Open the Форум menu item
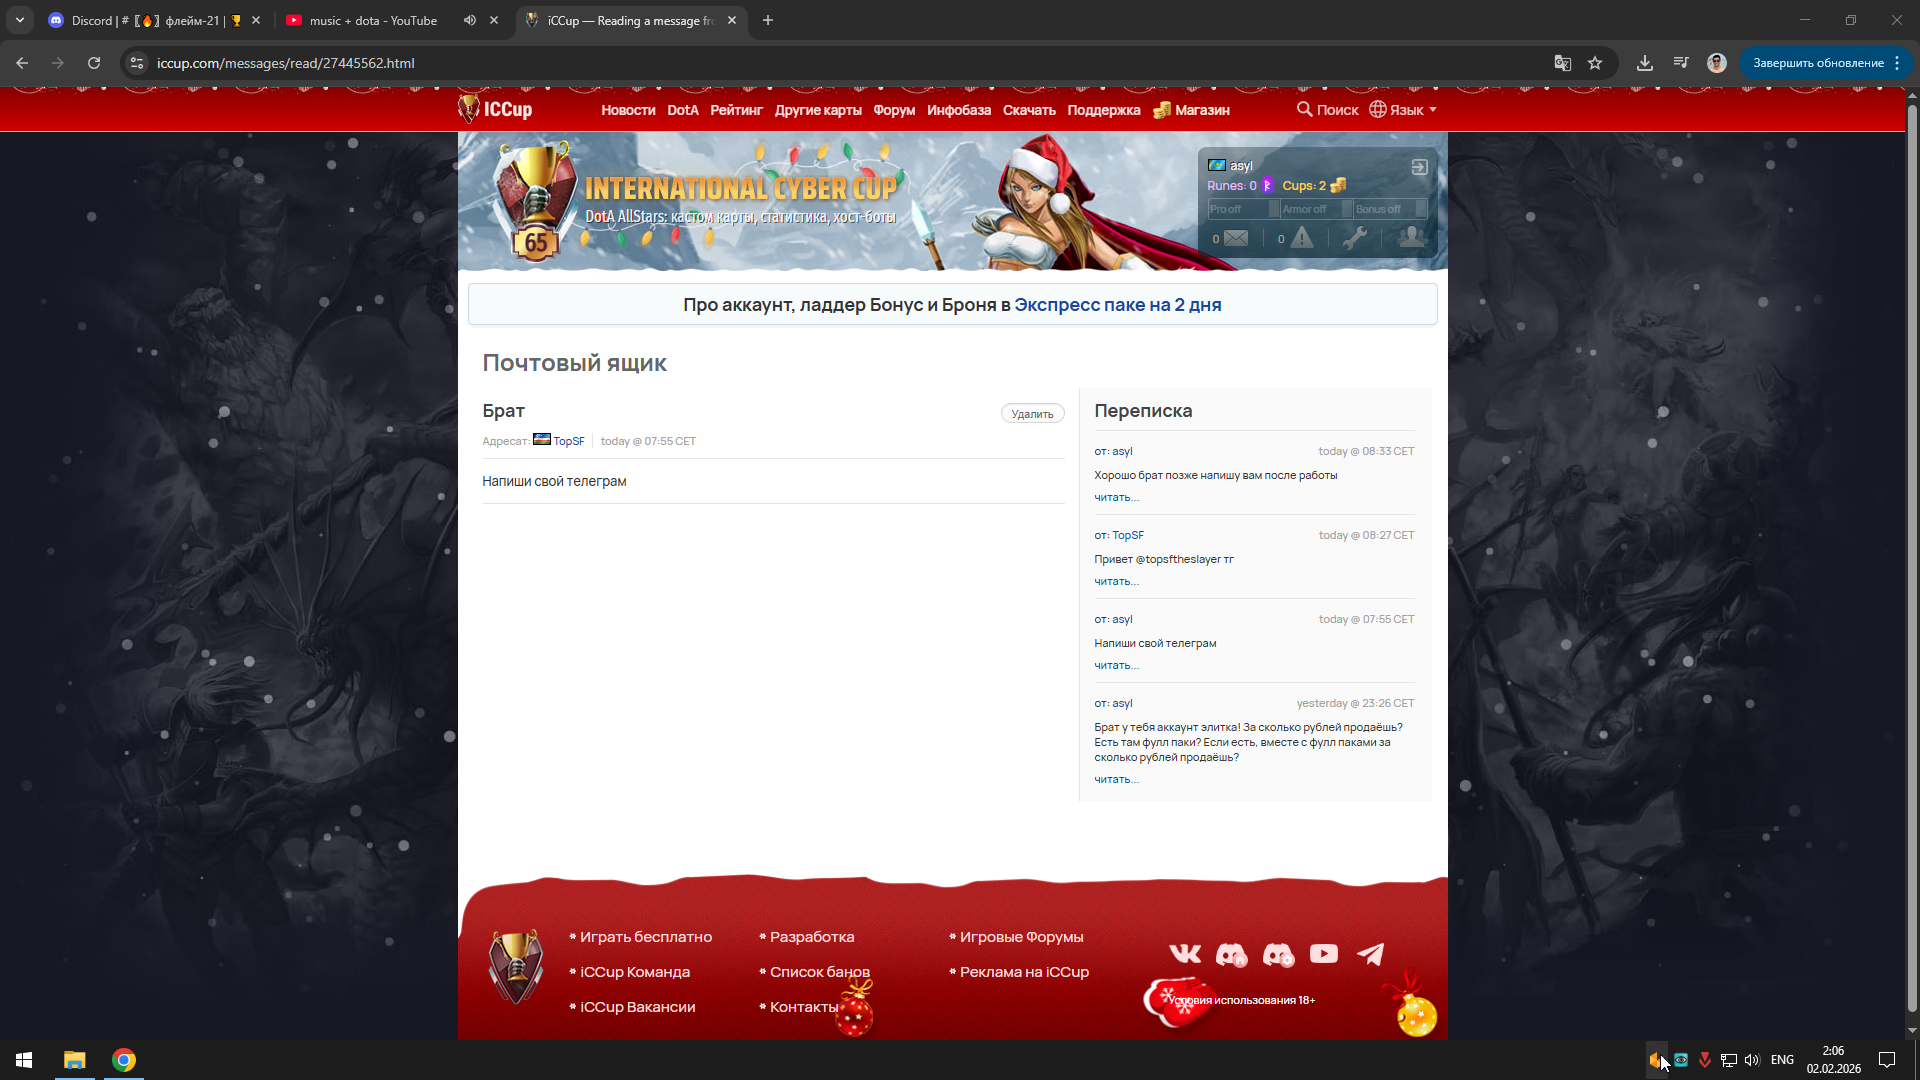The height and width of the screenshot is (1080, 1920). click(x=894, y=110)
